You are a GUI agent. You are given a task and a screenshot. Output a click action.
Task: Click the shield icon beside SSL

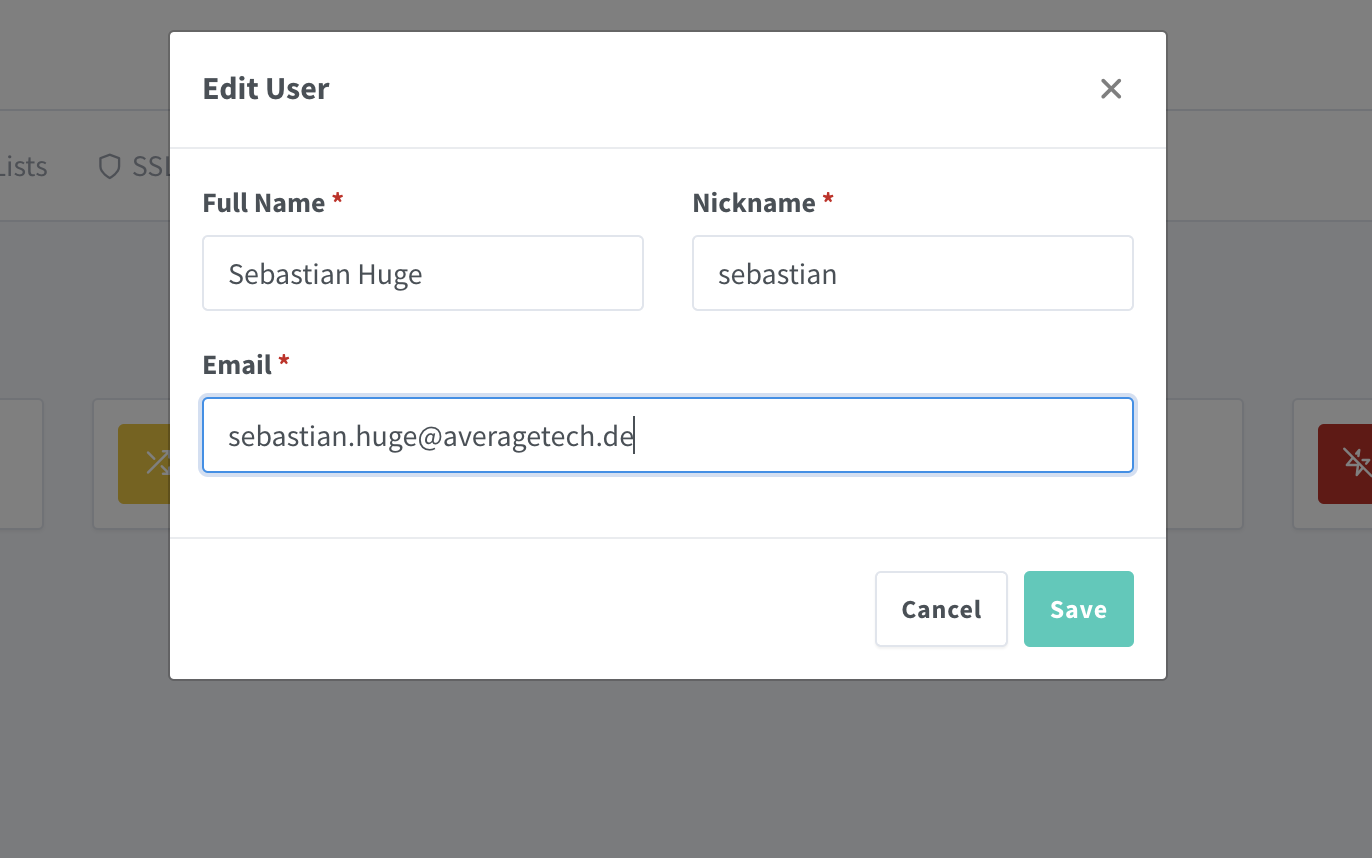coord(109,166)
